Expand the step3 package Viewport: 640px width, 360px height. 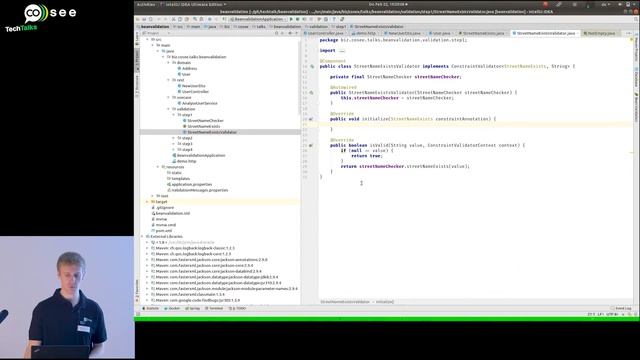click(174, 144)
